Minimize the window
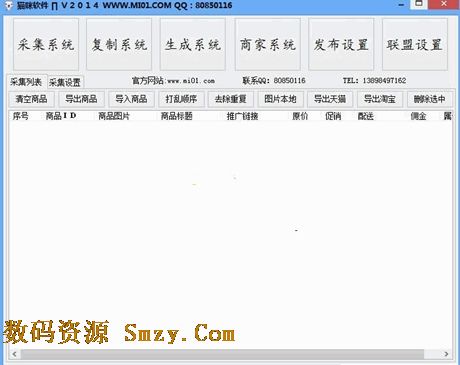Viewport: 460px width, 365px height. (x=401, y=5)
